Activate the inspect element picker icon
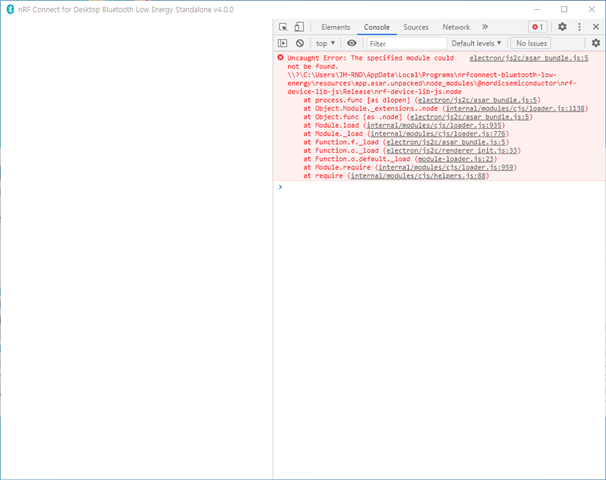This screenshot has width=606, height=480. pyautogui.click(x=283, y=27)
